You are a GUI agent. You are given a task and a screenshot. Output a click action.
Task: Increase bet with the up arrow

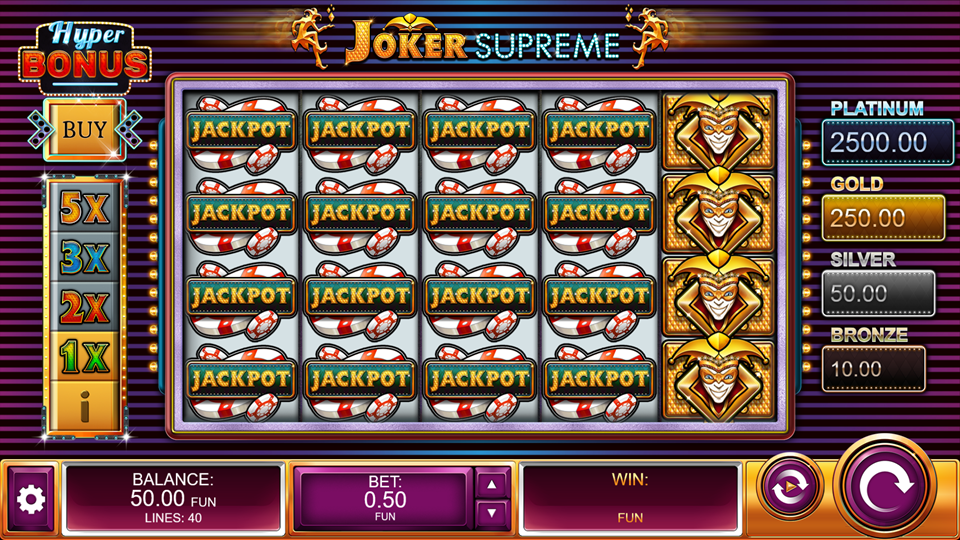click(492, 485)
